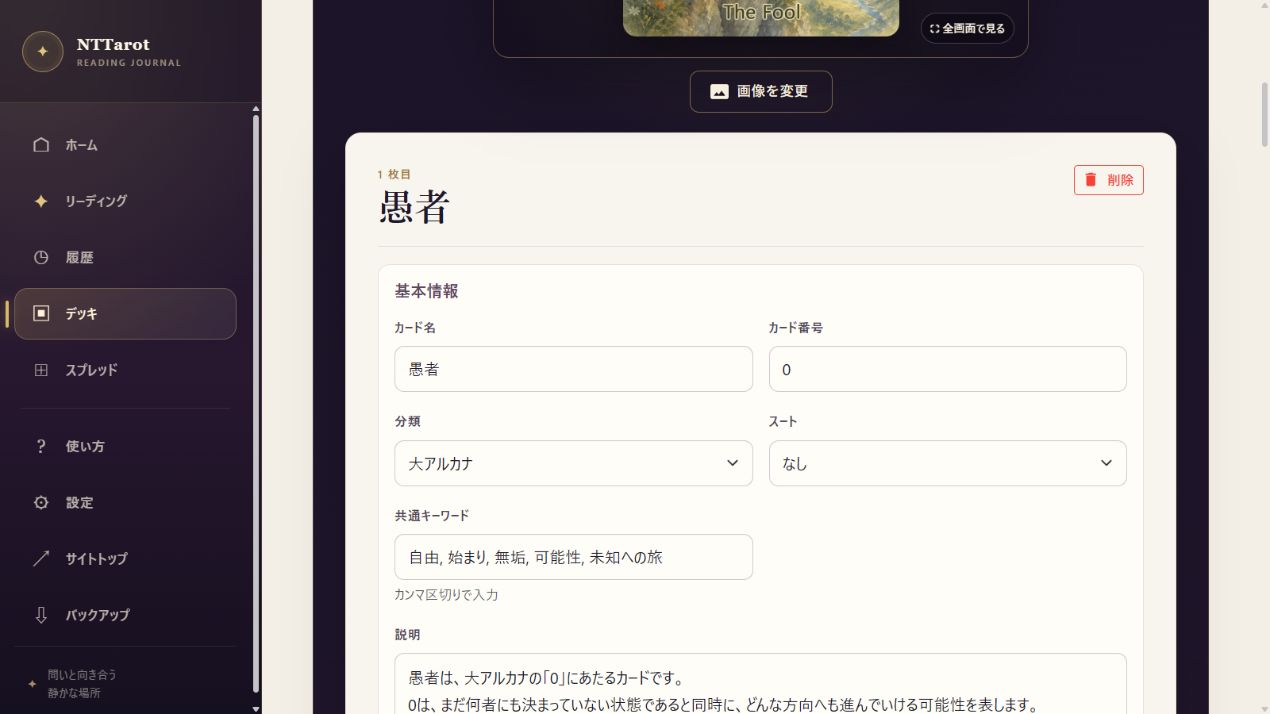The image size is (1270, 714).
Task: Click the カンマ区切りで入力 hint text
Action: (446, 595)
